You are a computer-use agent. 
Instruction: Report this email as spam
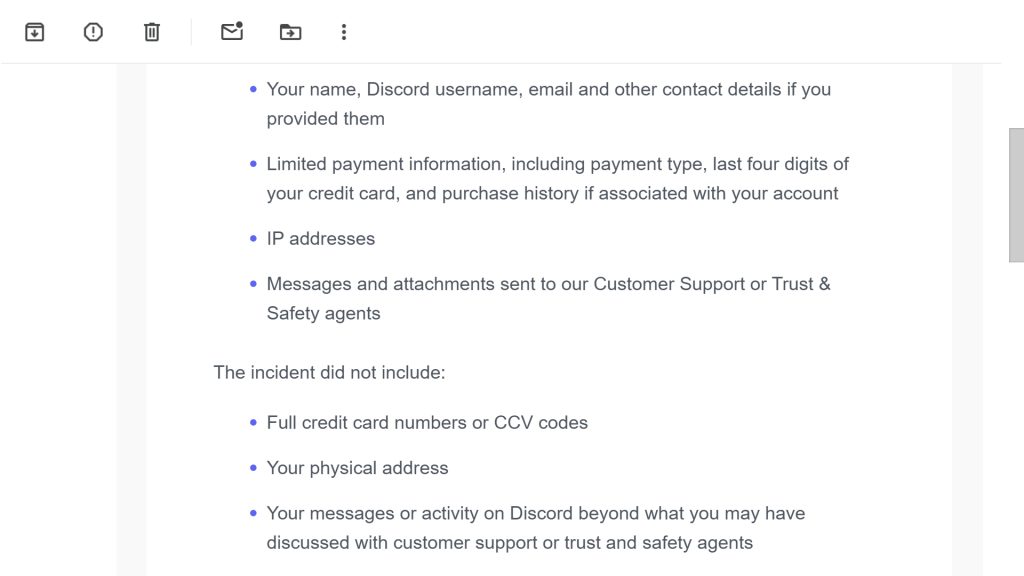93,32
